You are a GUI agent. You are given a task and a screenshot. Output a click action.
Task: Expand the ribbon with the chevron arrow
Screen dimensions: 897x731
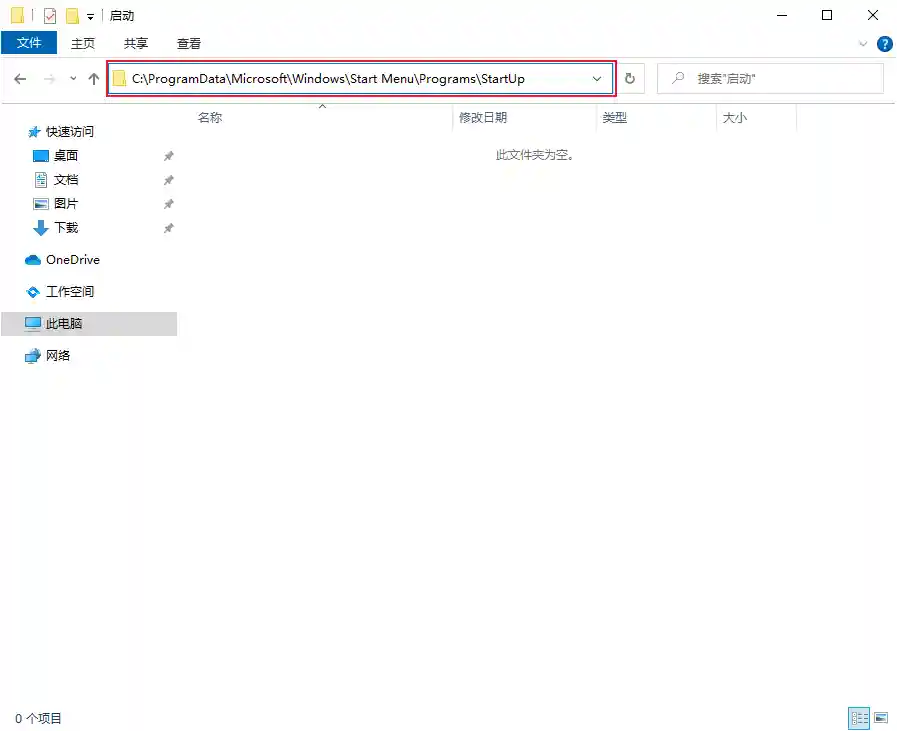point(862,43)
